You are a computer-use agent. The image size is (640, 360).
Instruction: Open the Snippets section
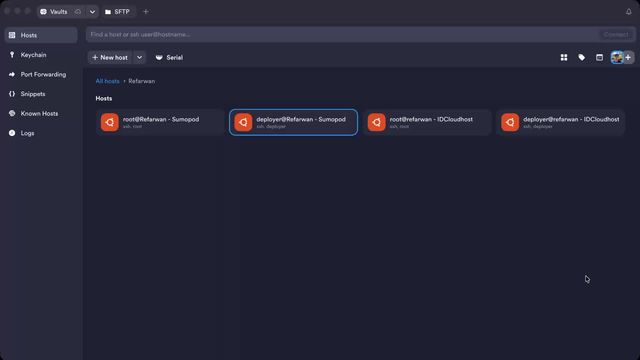click(41, 94)
